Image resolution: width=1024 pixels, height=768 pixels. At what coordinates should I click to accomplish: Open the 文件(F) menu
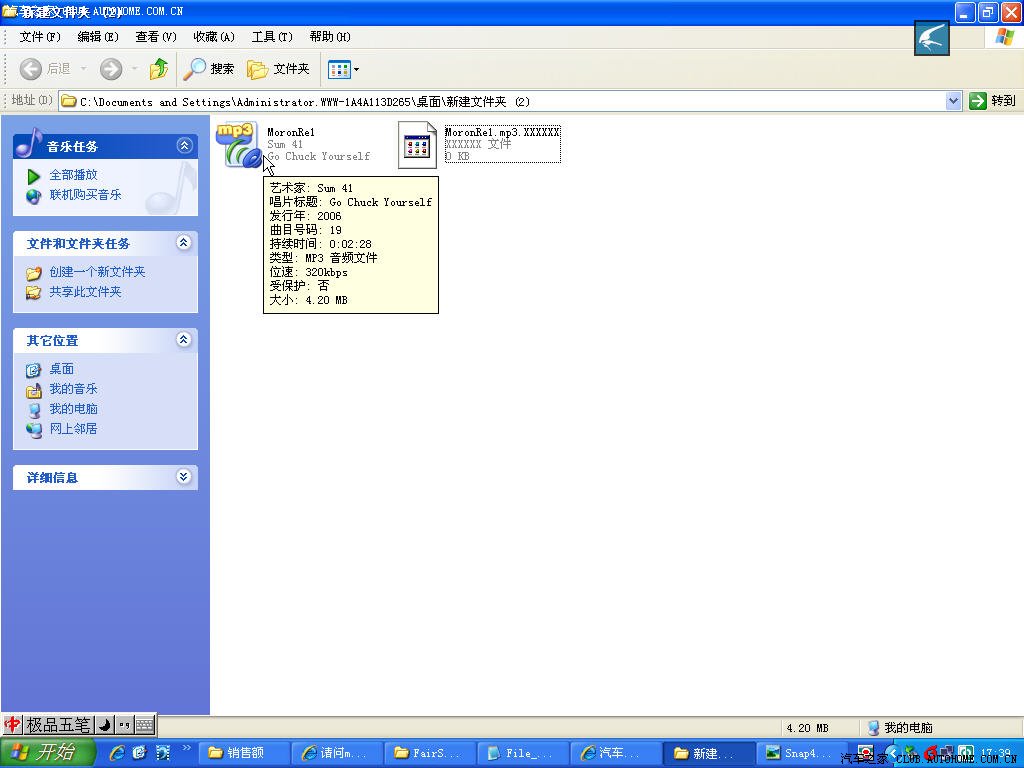pyautogui.click(x=40, y=37)
